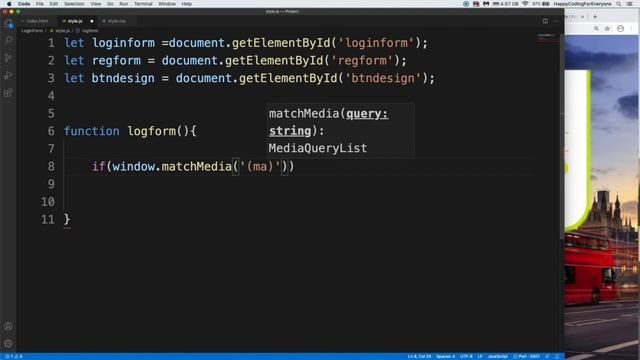This screenshot has width=640, height=360.
Task: Open the Selection menu
Action: [x=74, y=4]
